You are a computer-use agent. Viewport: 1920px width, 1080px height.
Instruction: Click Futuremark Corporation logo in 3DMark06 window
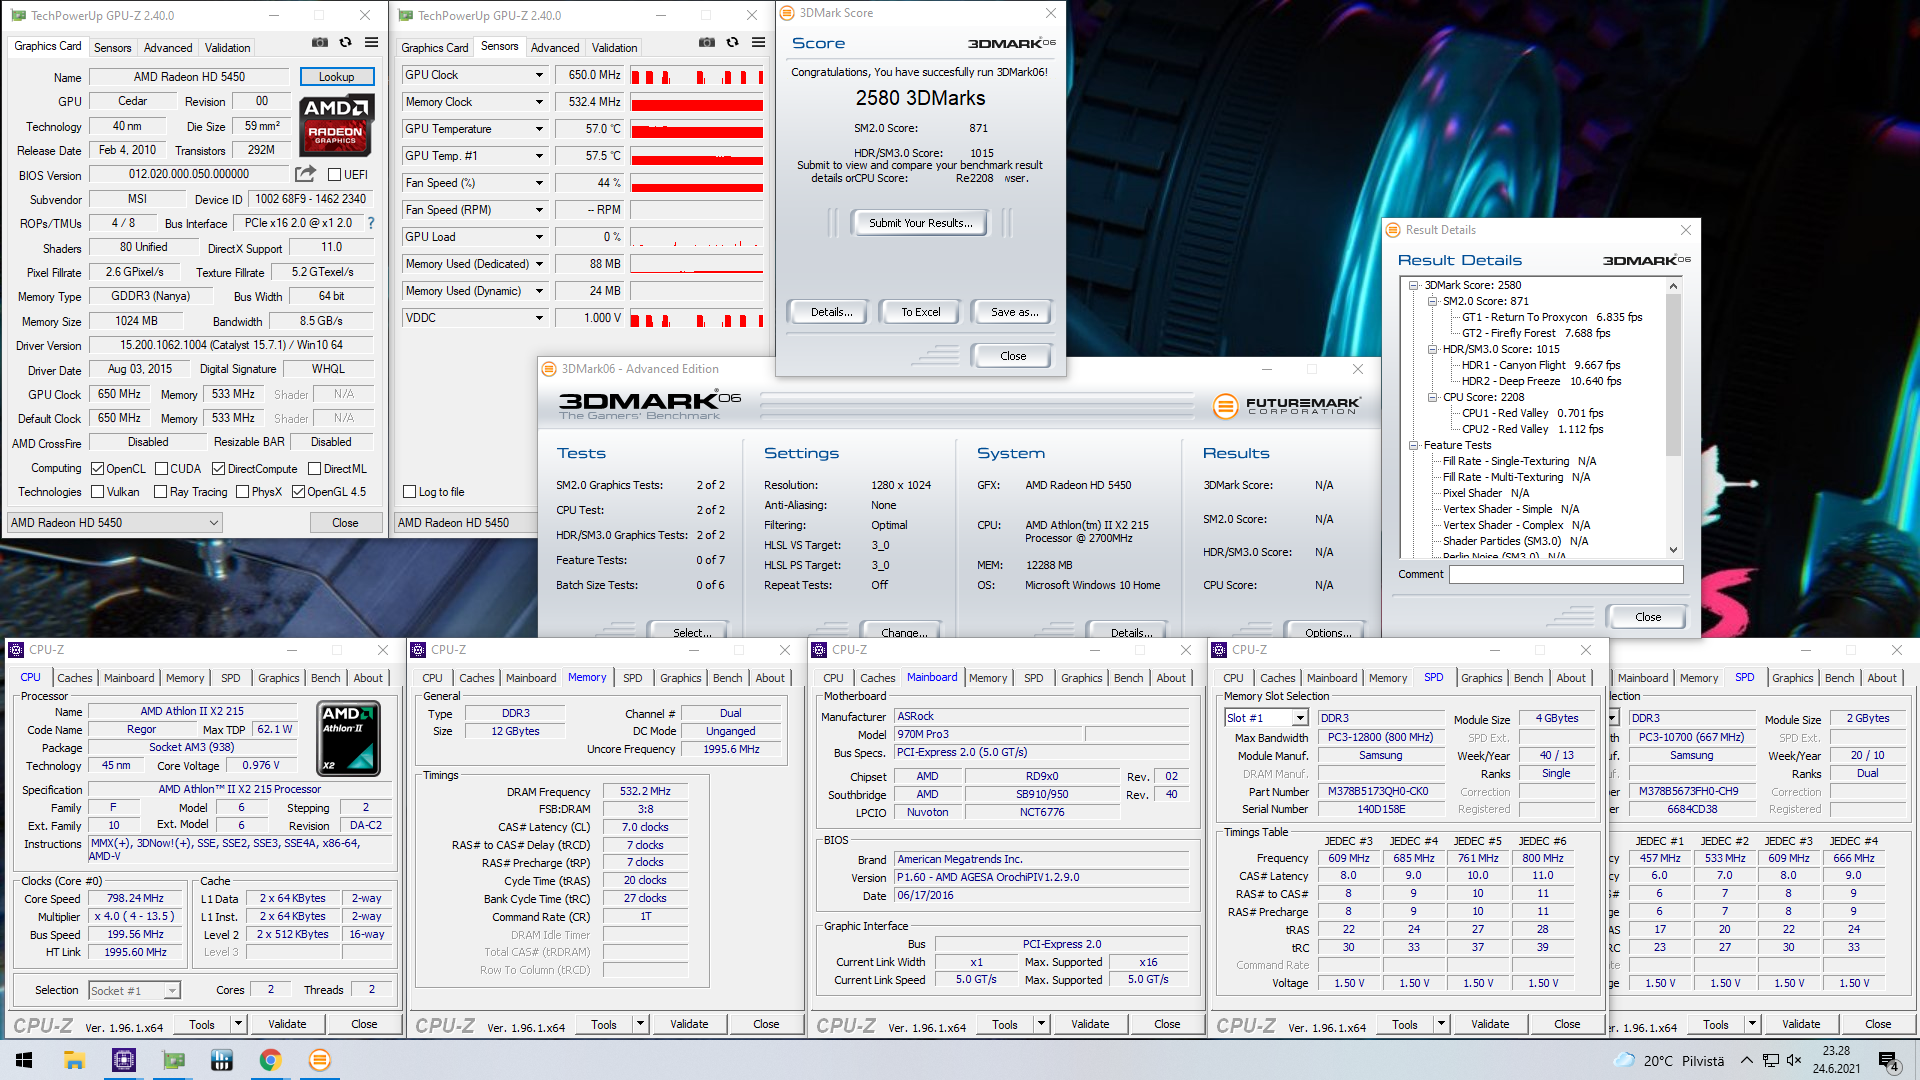pyautogui.click(x=1287, y=405)
